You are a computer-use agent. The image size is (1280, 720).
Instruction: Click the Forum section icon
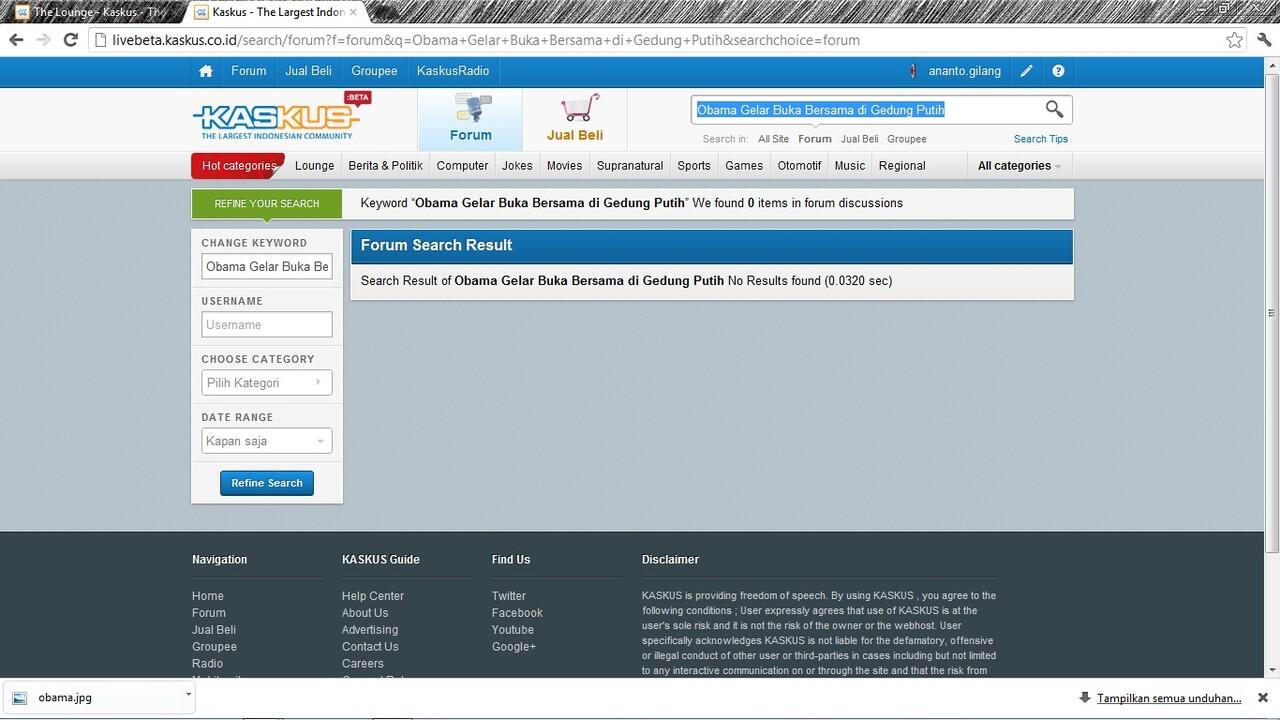[x=471, y=108]
